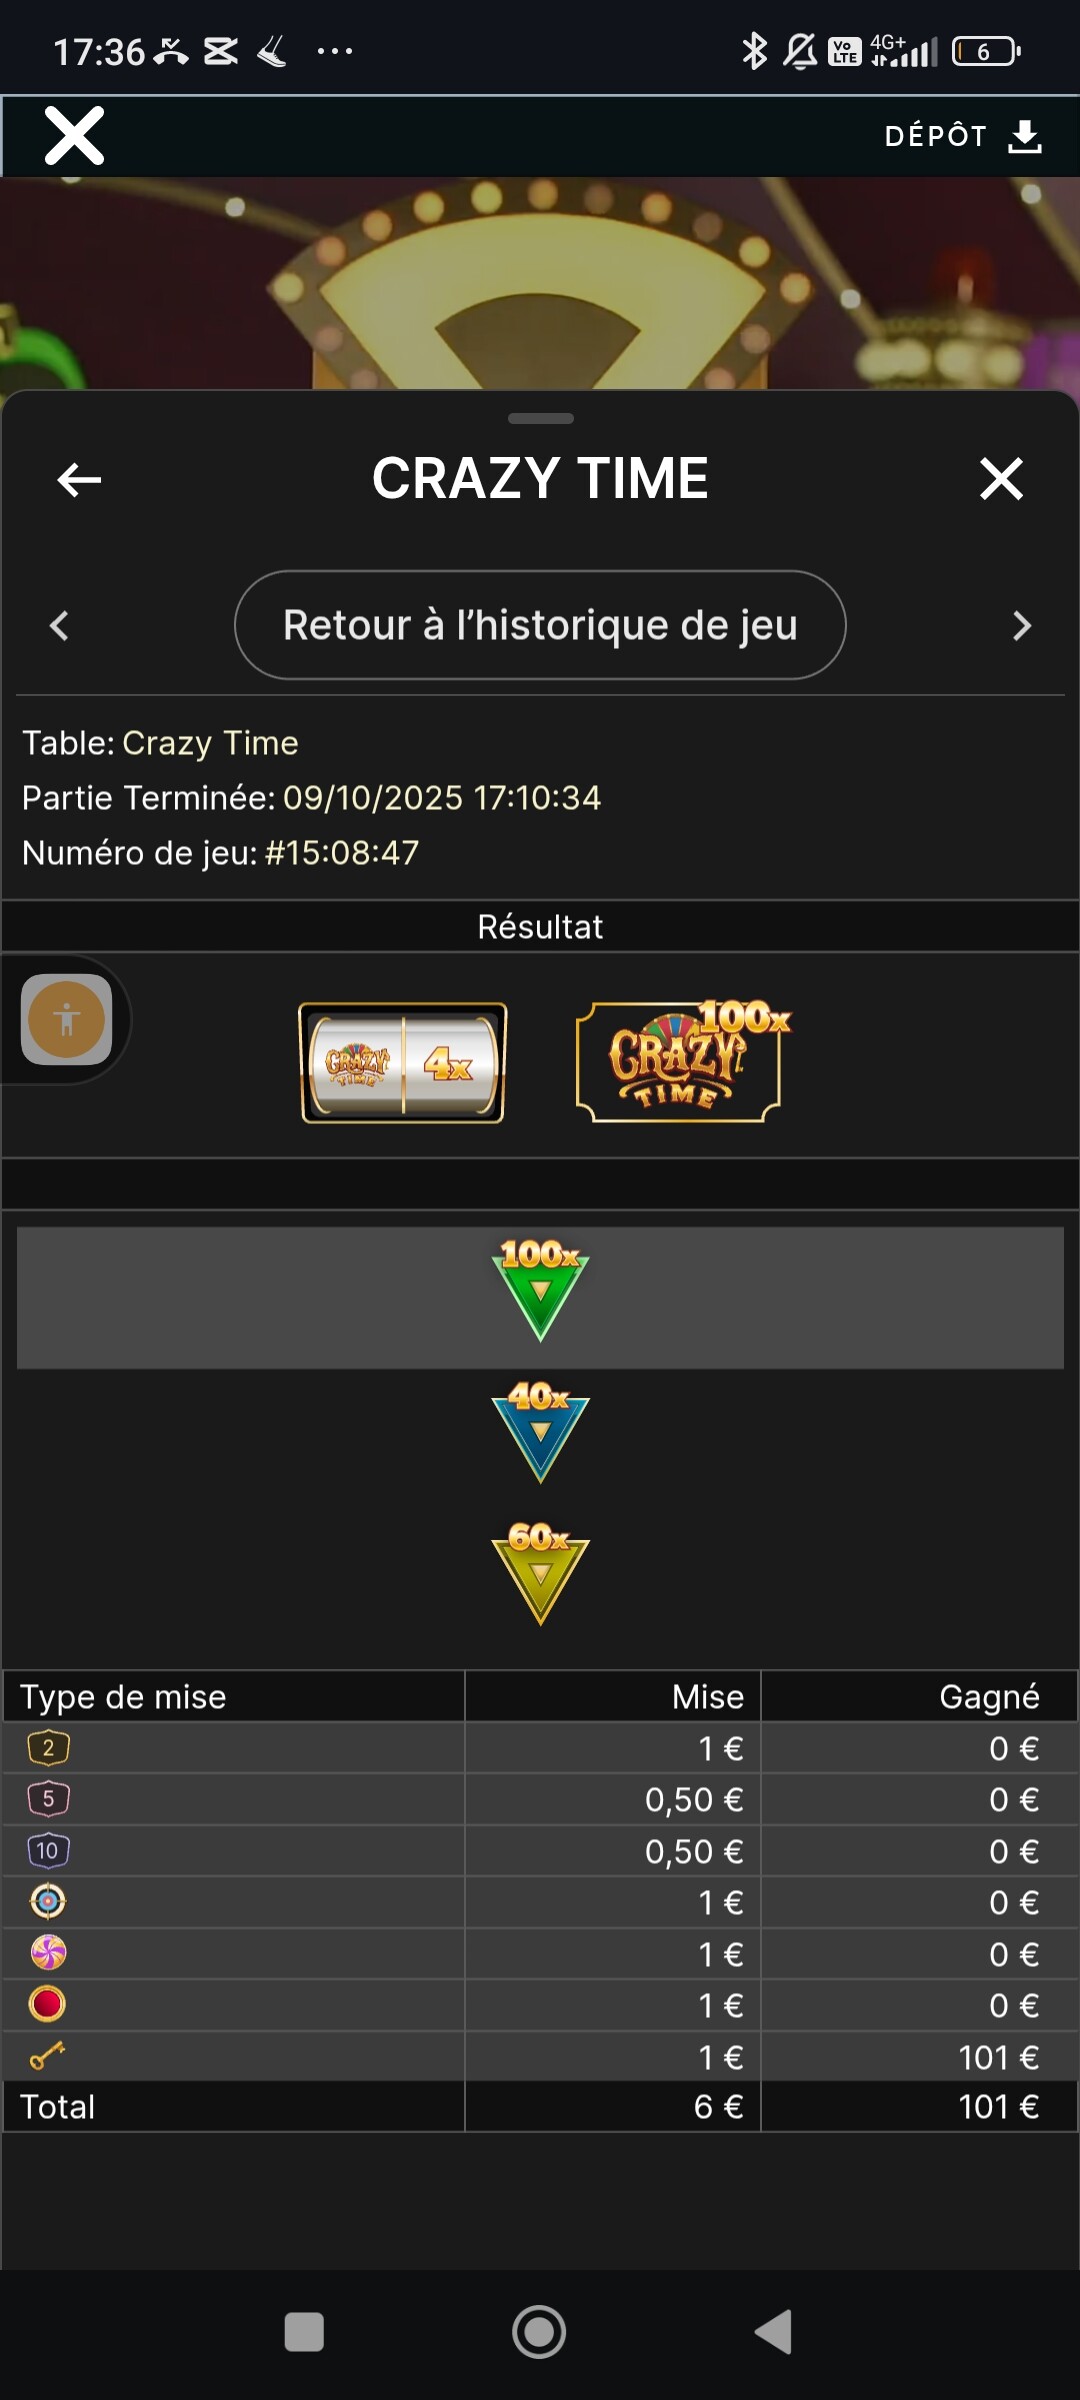The height and width of the screenshot is (2400, 1080).
Task: Select the Cash Hunt target bet icon
Action: (48, 1902)
